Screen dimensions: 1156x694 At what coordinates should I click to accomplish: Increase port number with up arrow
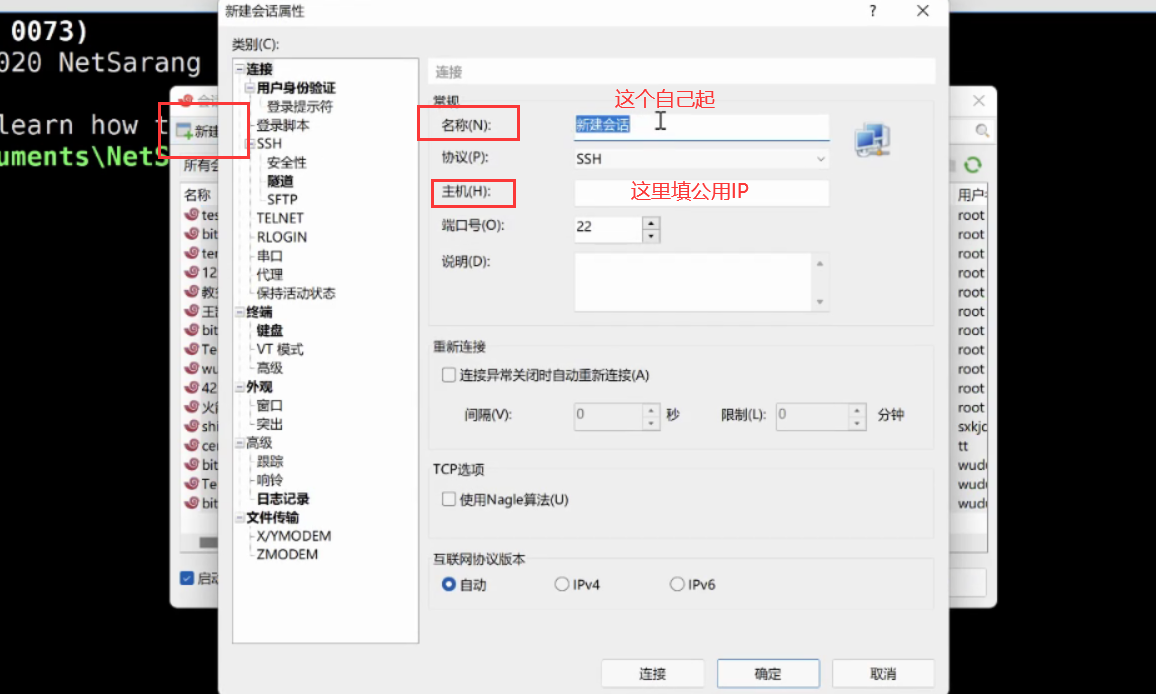(650, 223)
